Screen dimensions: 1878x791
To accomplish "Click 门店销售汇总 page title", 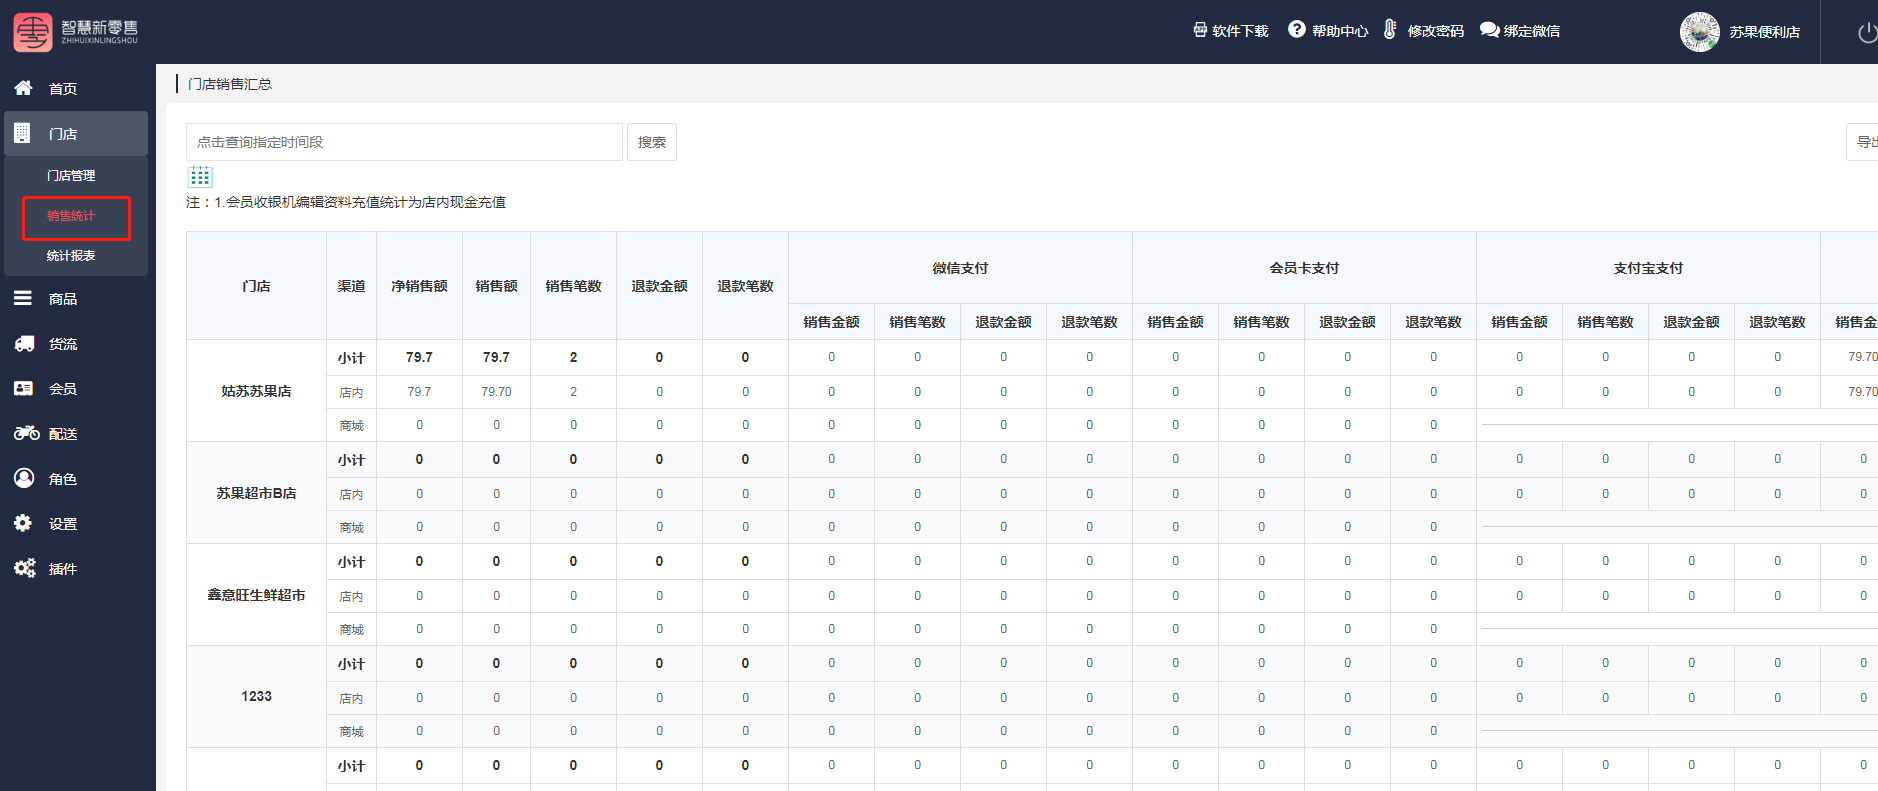I will point(230,84).
